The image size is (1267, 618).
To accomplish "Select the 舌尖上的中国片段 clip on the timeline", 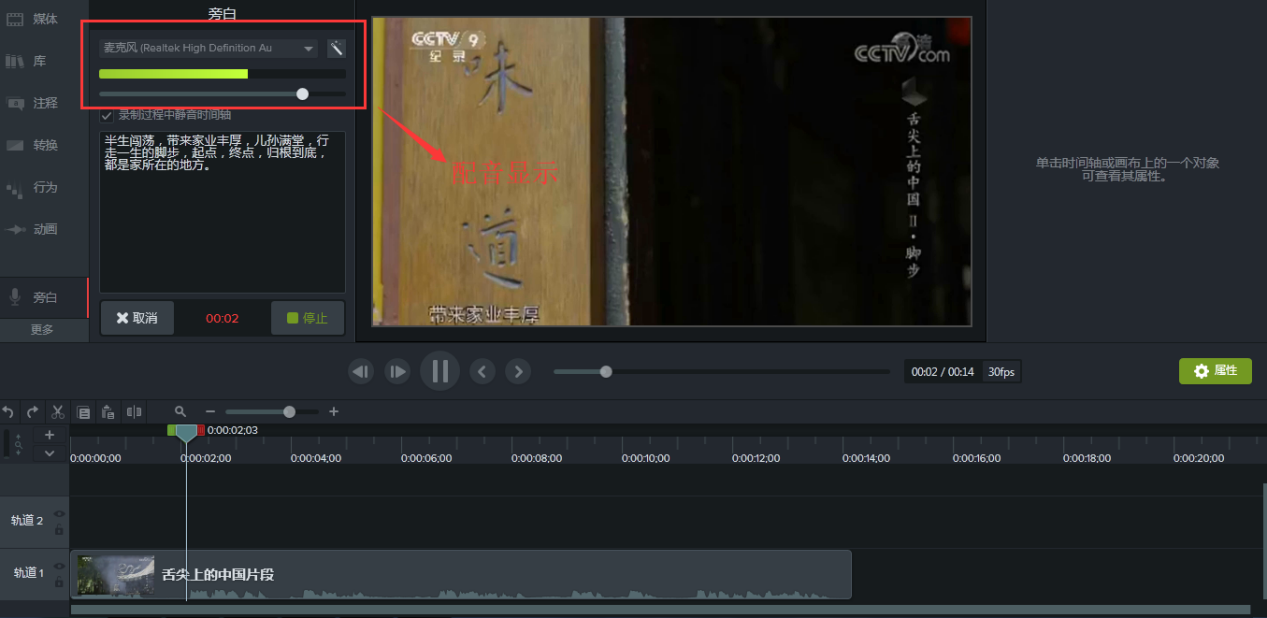I will point(460,574).
